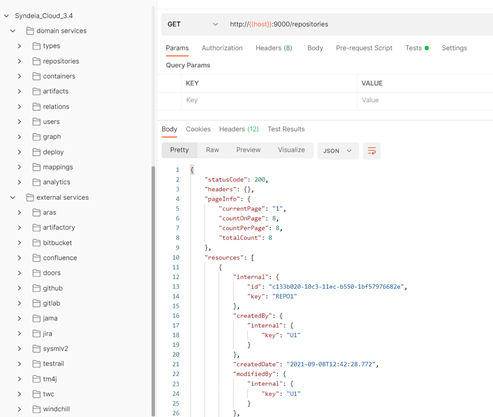Click the sysmlv2 folder icon

tap(36, 349)
